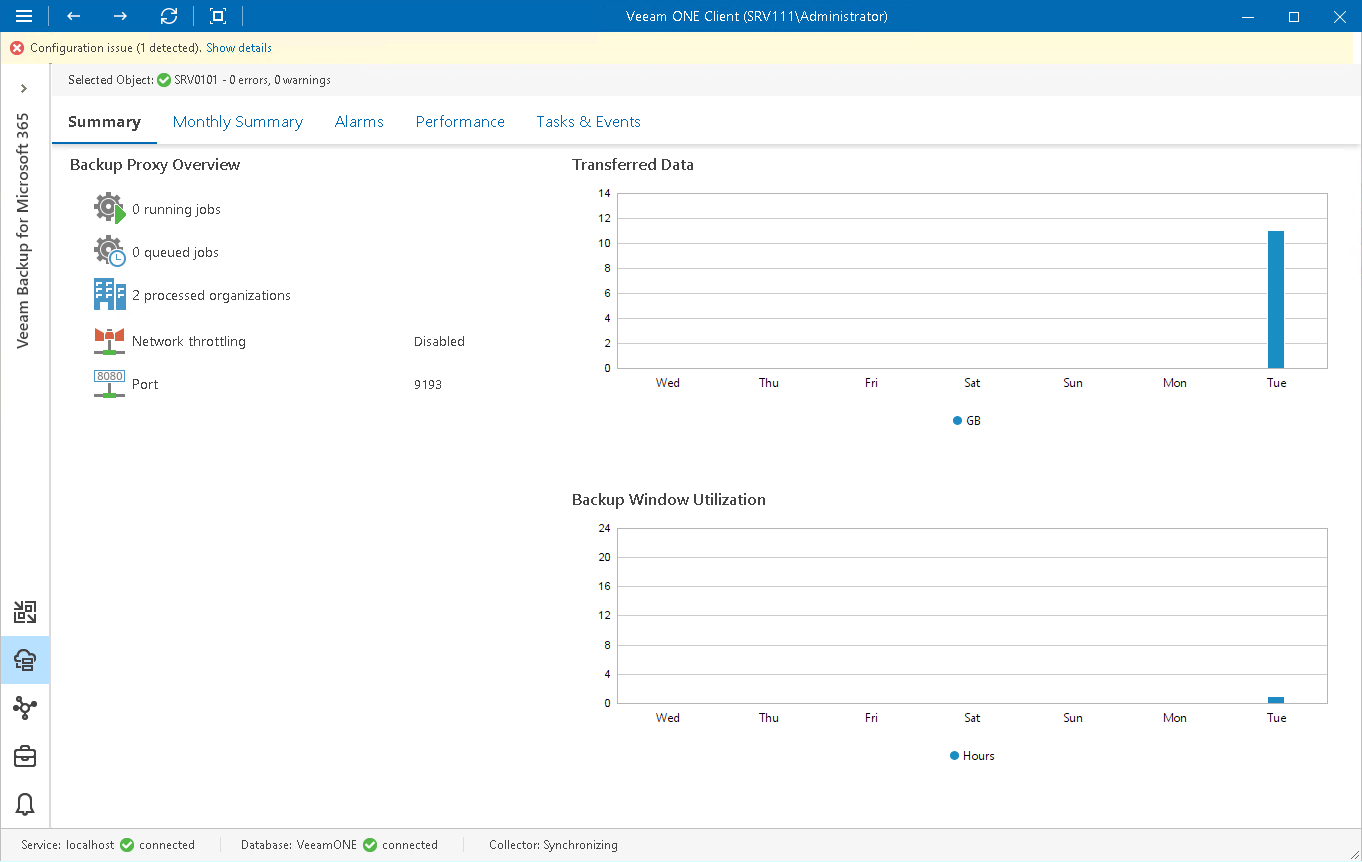Open the briefcase sidebar icon
This screenshot has height=862, width=1362.
coord(25,756)
